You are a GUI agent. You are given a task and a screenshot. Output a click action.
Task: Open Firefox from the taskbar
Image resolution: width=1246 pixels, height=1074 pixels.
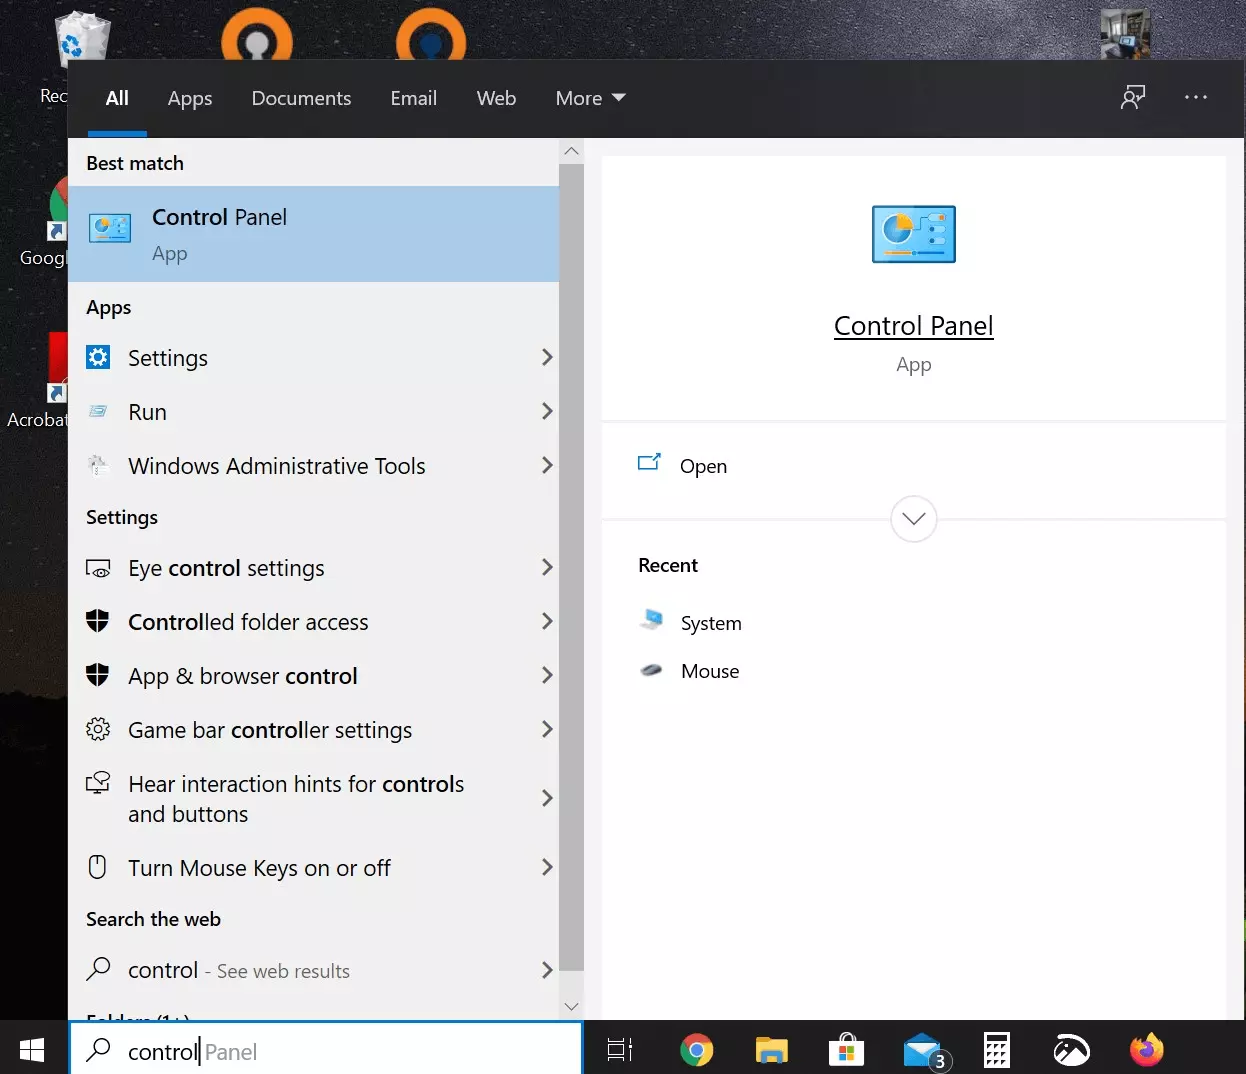(1146, 1050)
